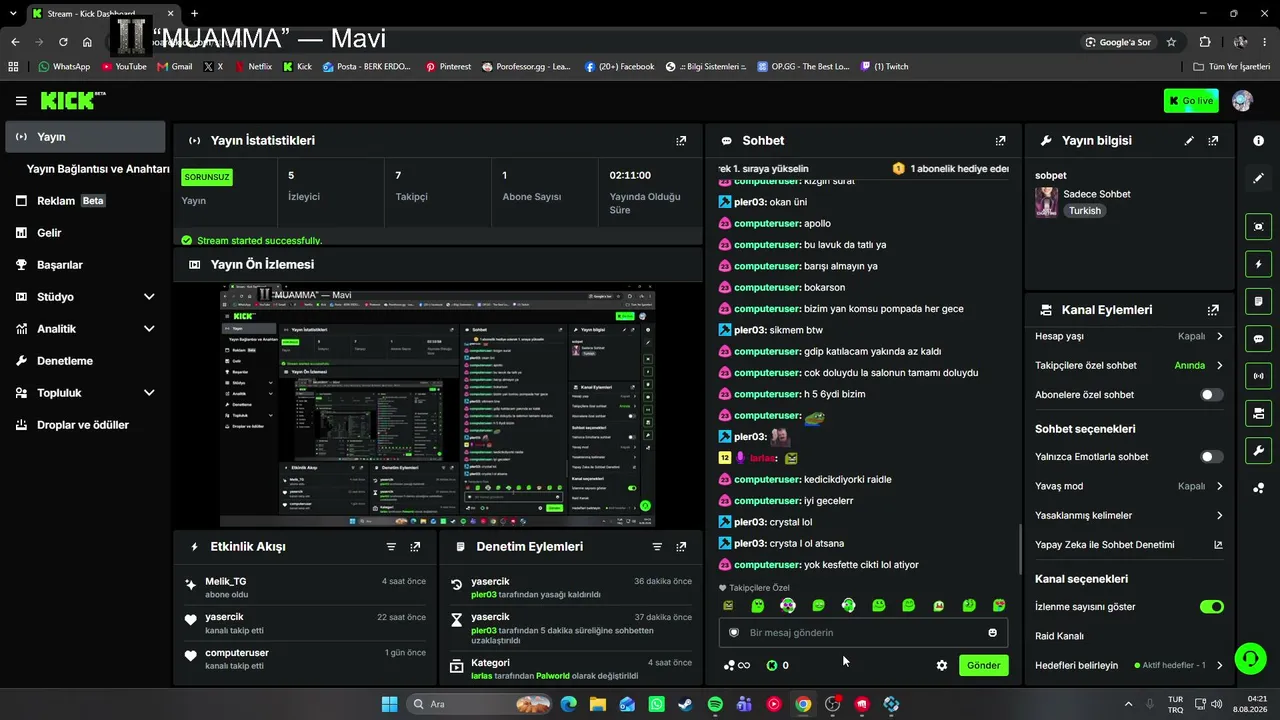Click the info icon in right rail

(1259, 141)
